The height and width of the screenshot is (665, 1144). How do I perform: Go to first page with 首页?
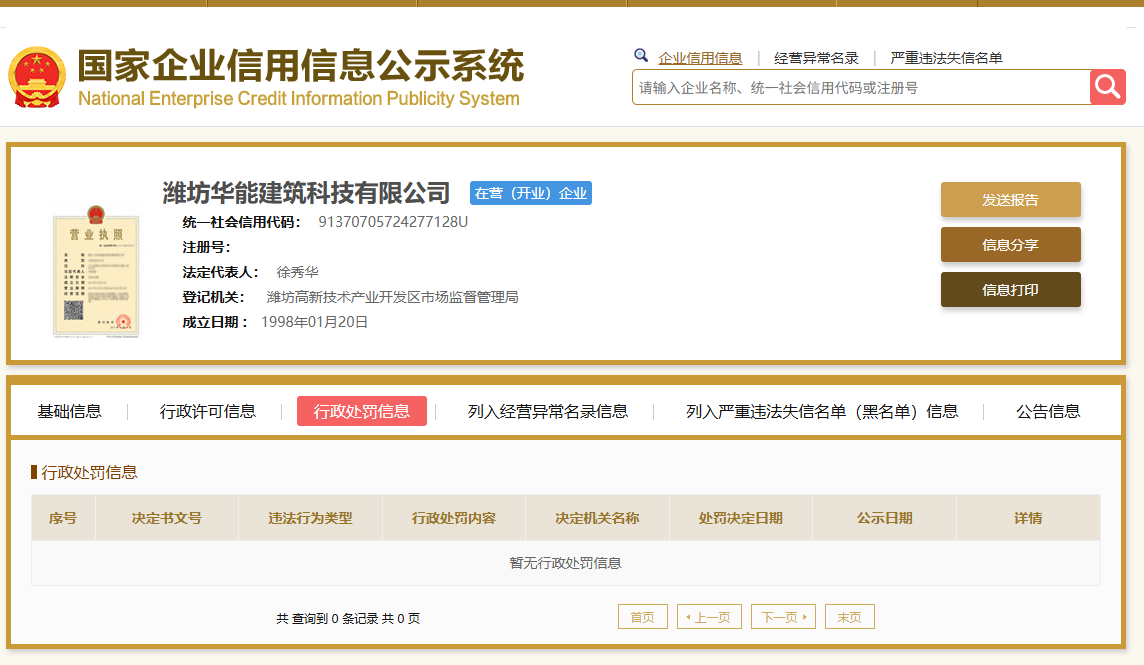coord(643,617)
